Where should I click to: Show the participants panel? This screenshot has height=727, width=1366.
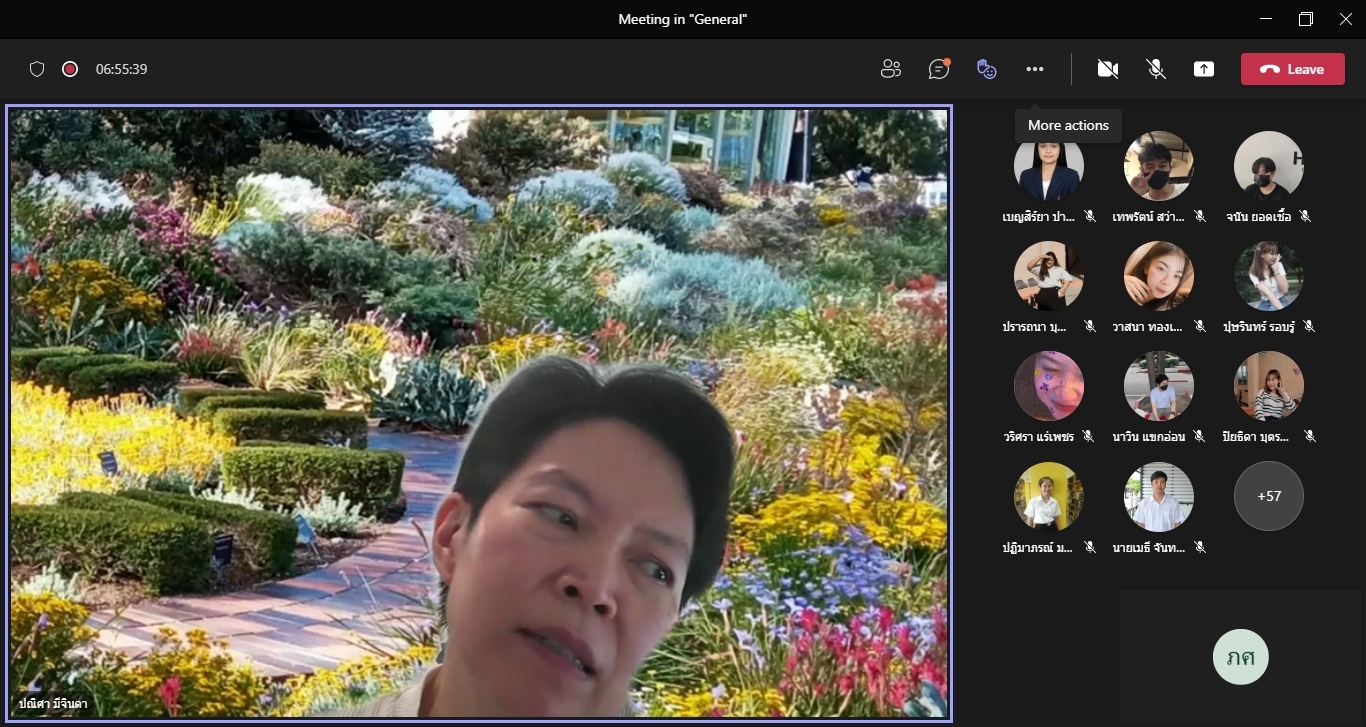point(891,69)
